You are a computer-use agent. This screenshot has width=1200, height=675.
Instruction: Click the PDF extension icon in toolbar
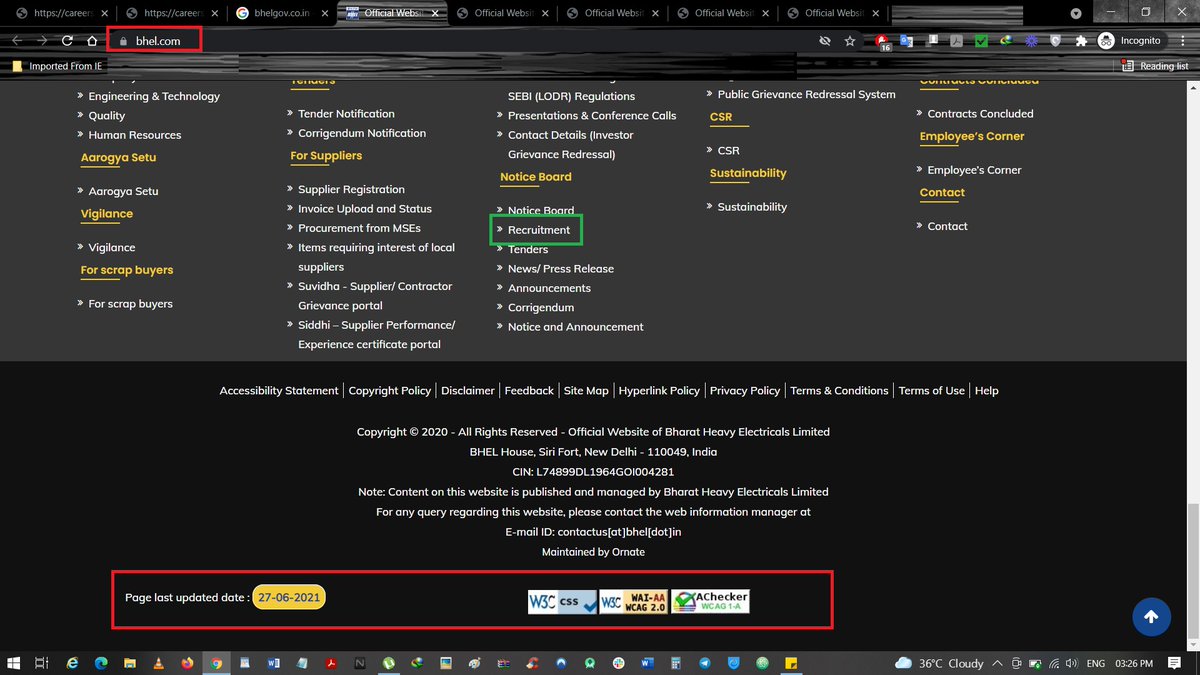tap(957, 41)
